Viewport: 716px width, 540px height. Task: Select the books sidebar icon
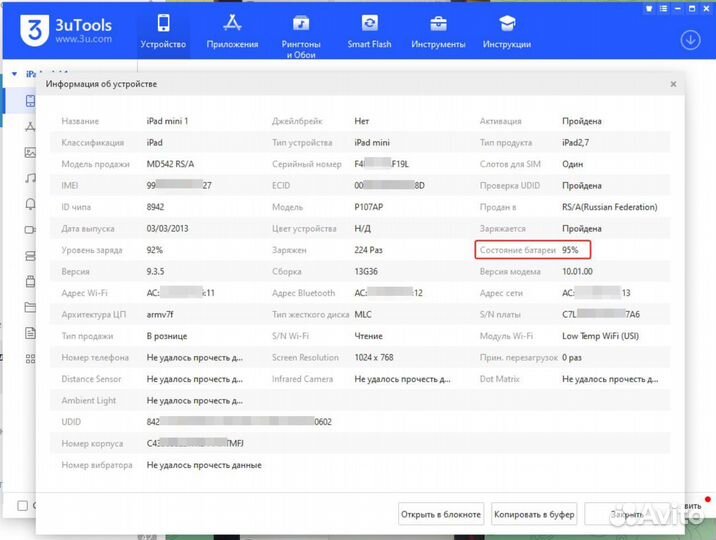tap(30, 256)
